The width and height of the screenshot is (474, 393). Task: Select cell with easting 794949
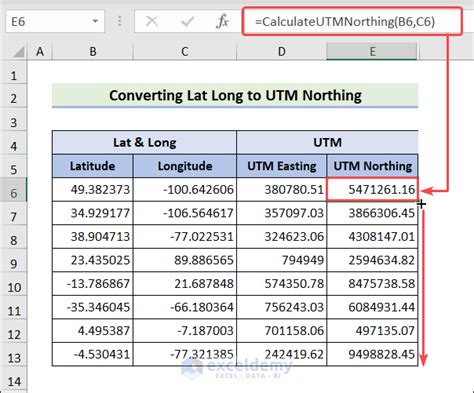pyautogui.click(x=282, y=260)
